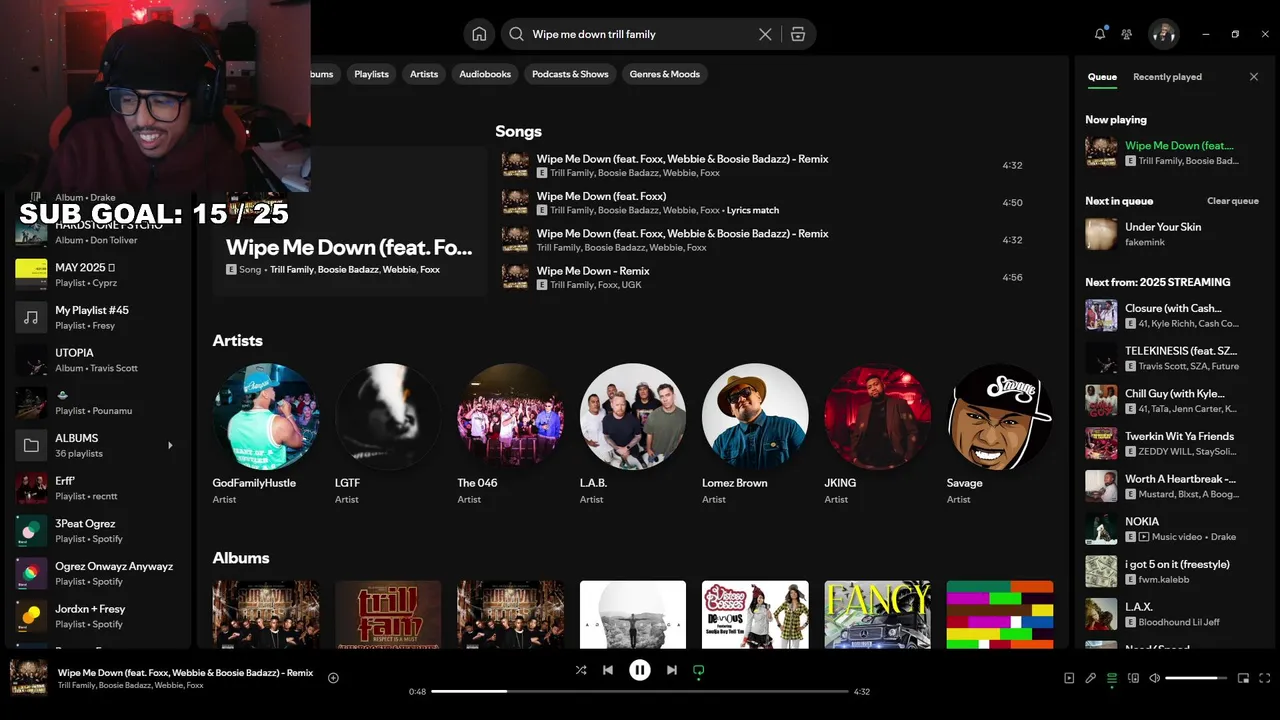Image resolution: width=1280 pixels, height=720 pixels.
Task: Open Friend Activity icon
Action: pyautogui.click(x=1127, y=34)
